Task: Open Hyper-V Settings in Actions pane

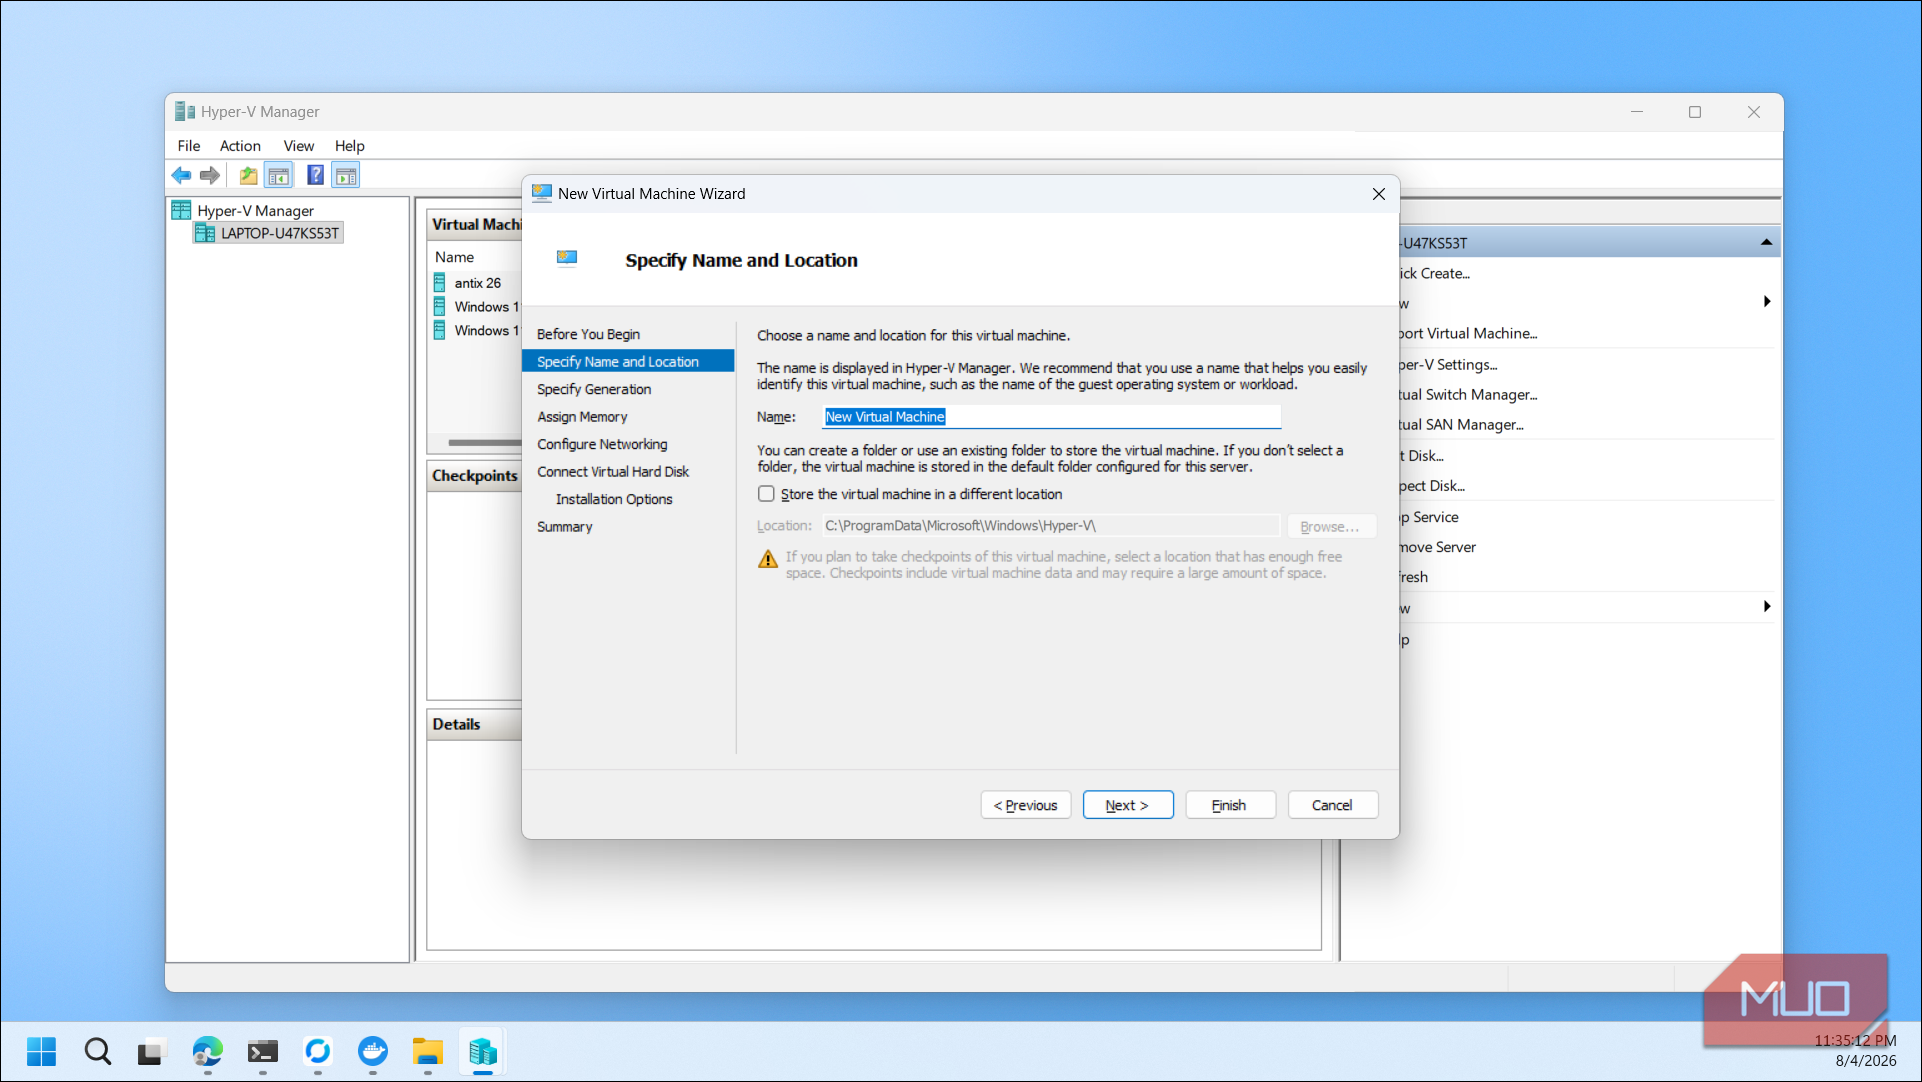Action: tap(1447, 364)
